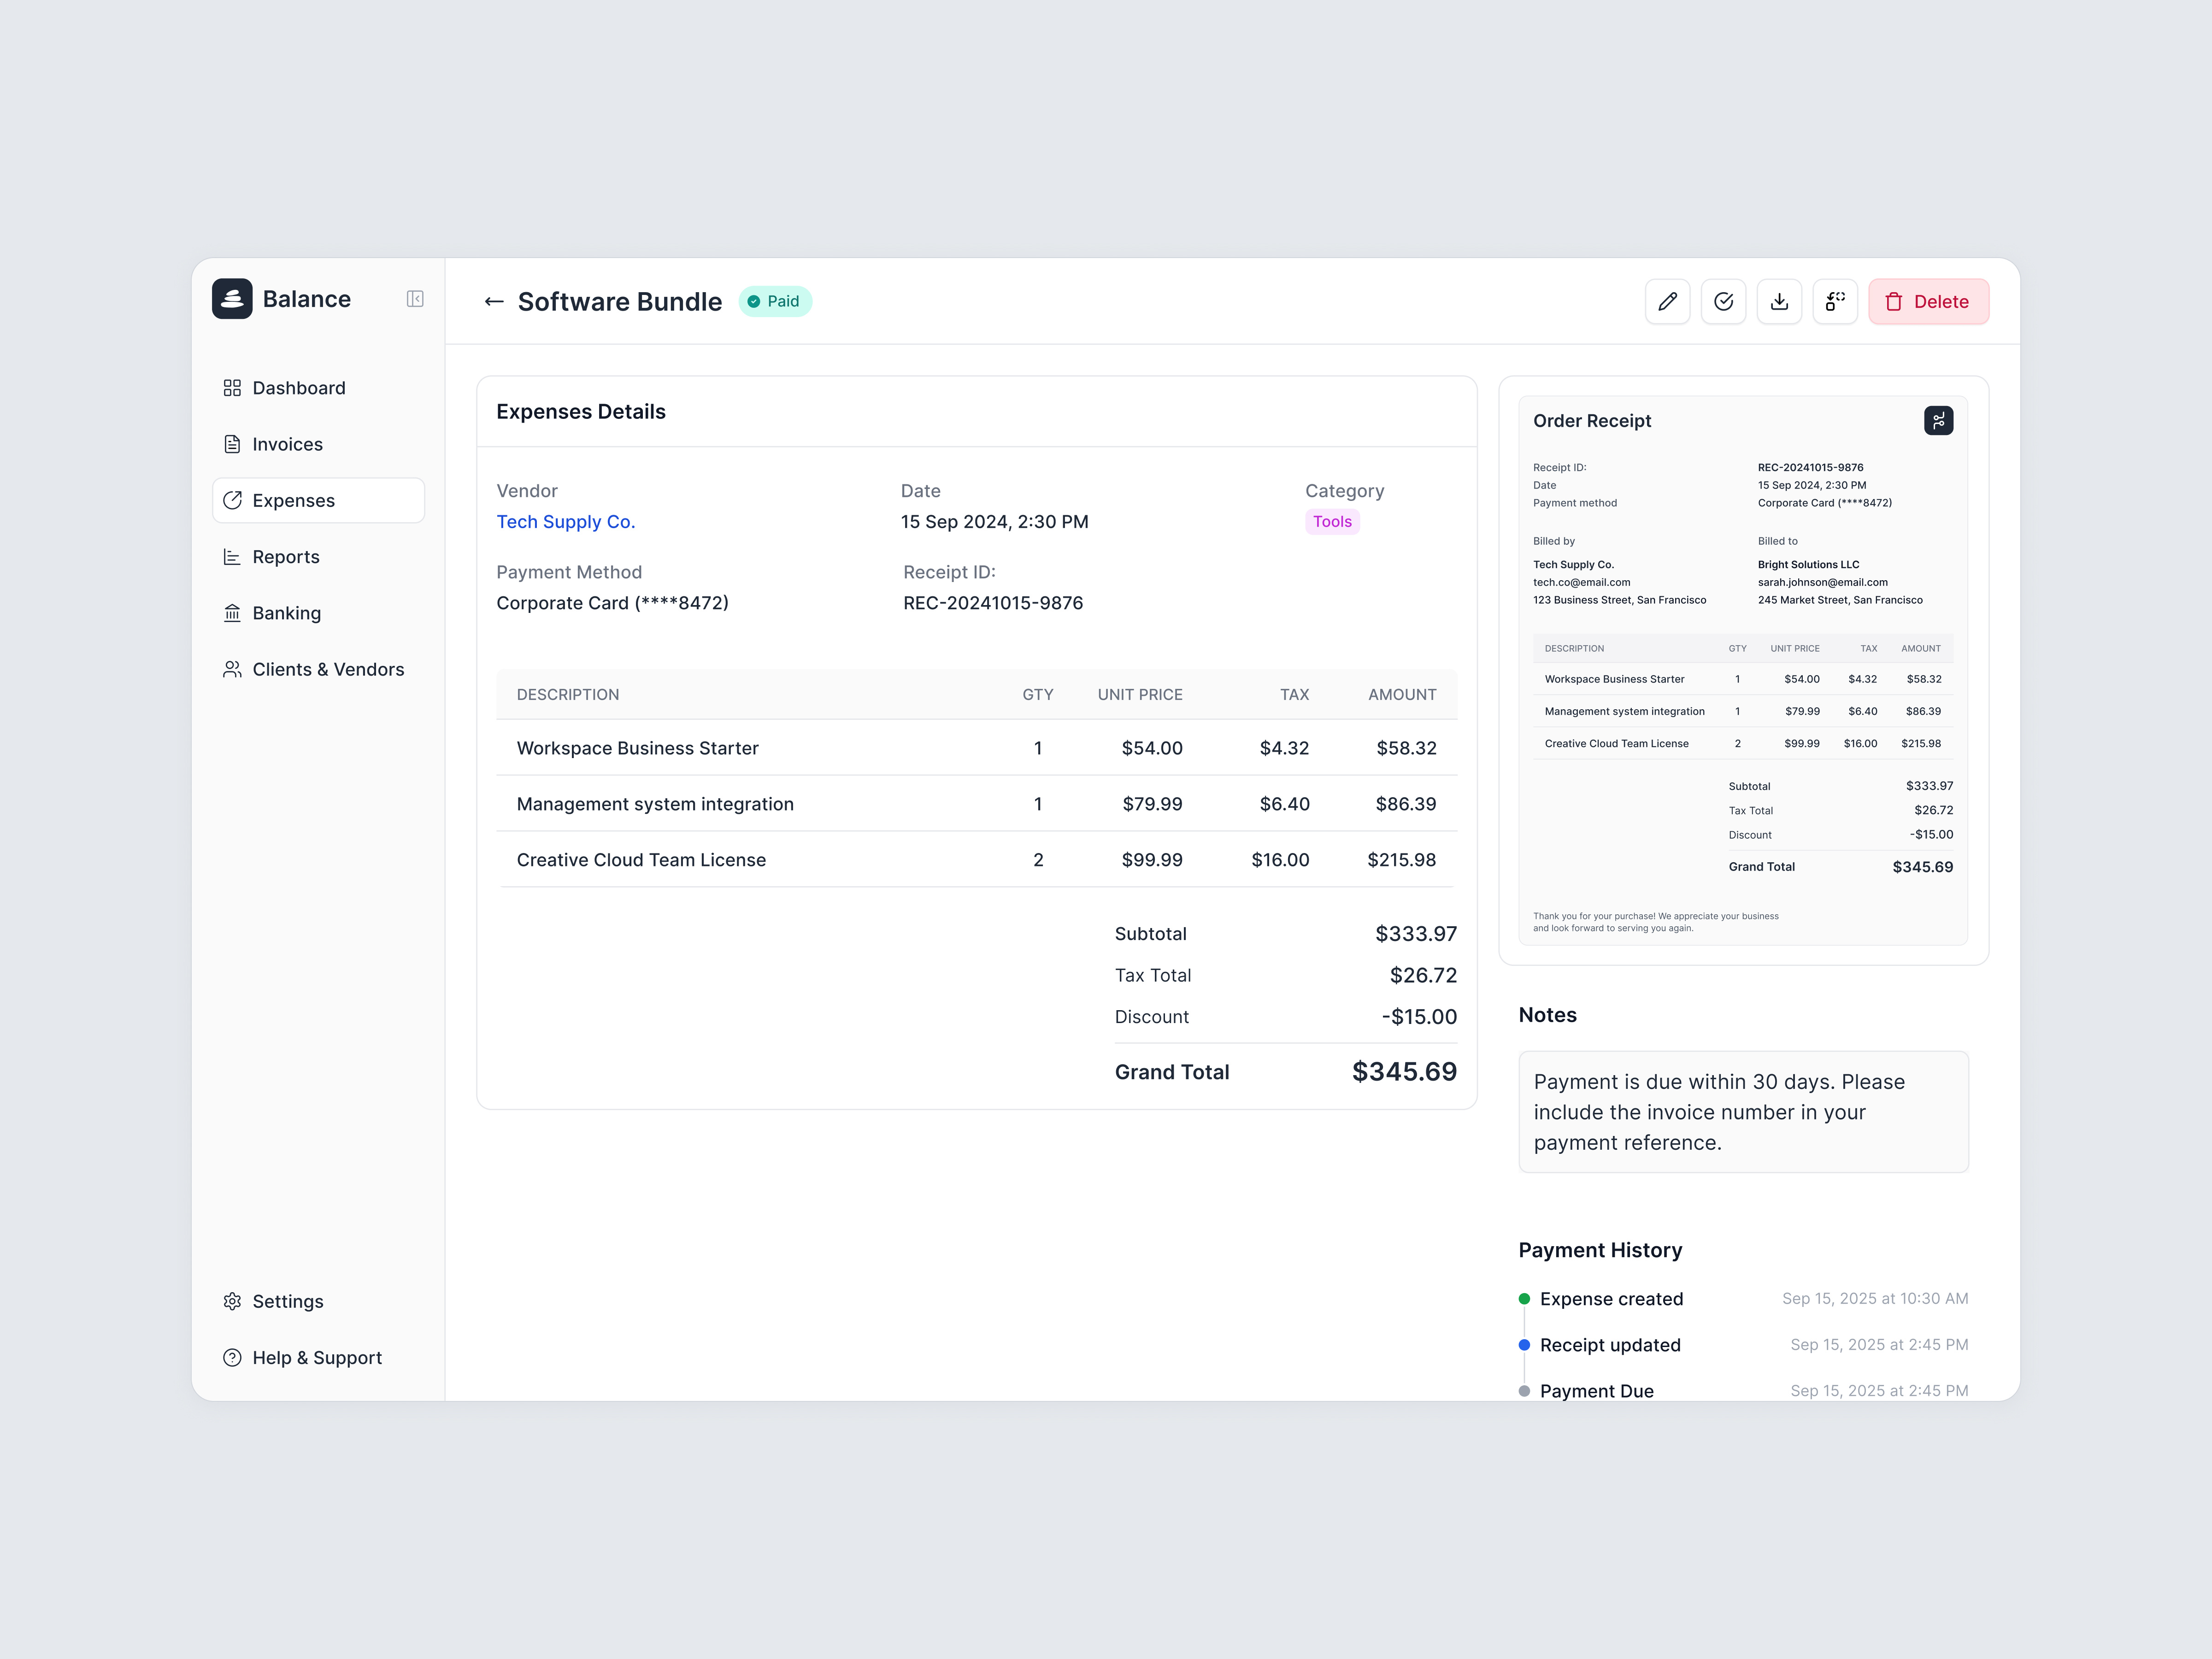Viewport: 2212px width, 1659px height.
Task: Collapse the sidebar with the panel toggle
Action: click(415, 299)
